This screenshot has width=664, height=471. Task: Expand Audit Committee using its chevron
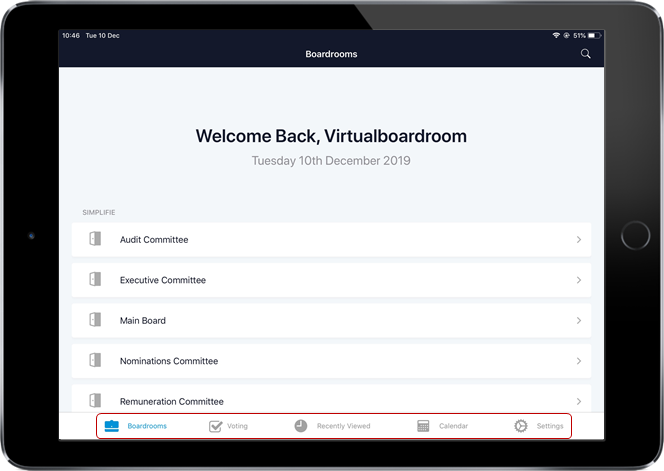tap(579, 240)
